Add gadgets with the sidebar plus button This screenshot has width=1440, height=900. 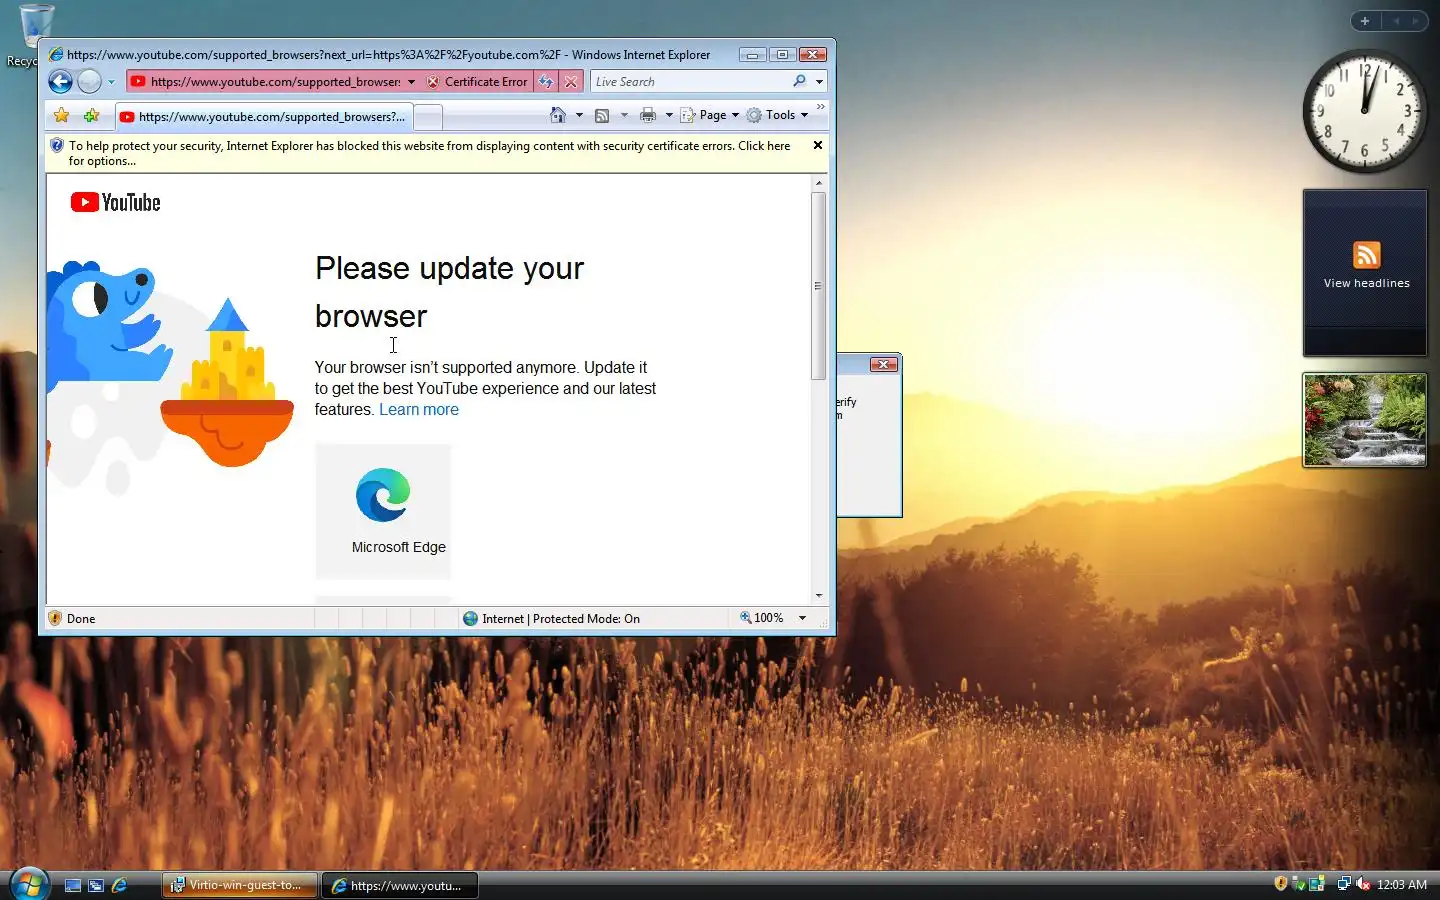(1365, 21)
